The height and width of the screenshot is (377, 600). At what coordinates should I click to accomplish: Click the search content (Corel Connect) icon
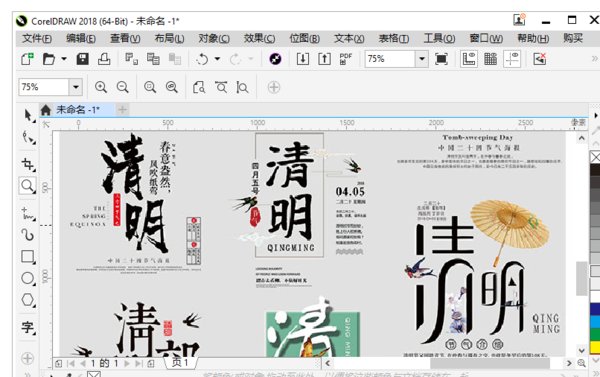[275, 59]
